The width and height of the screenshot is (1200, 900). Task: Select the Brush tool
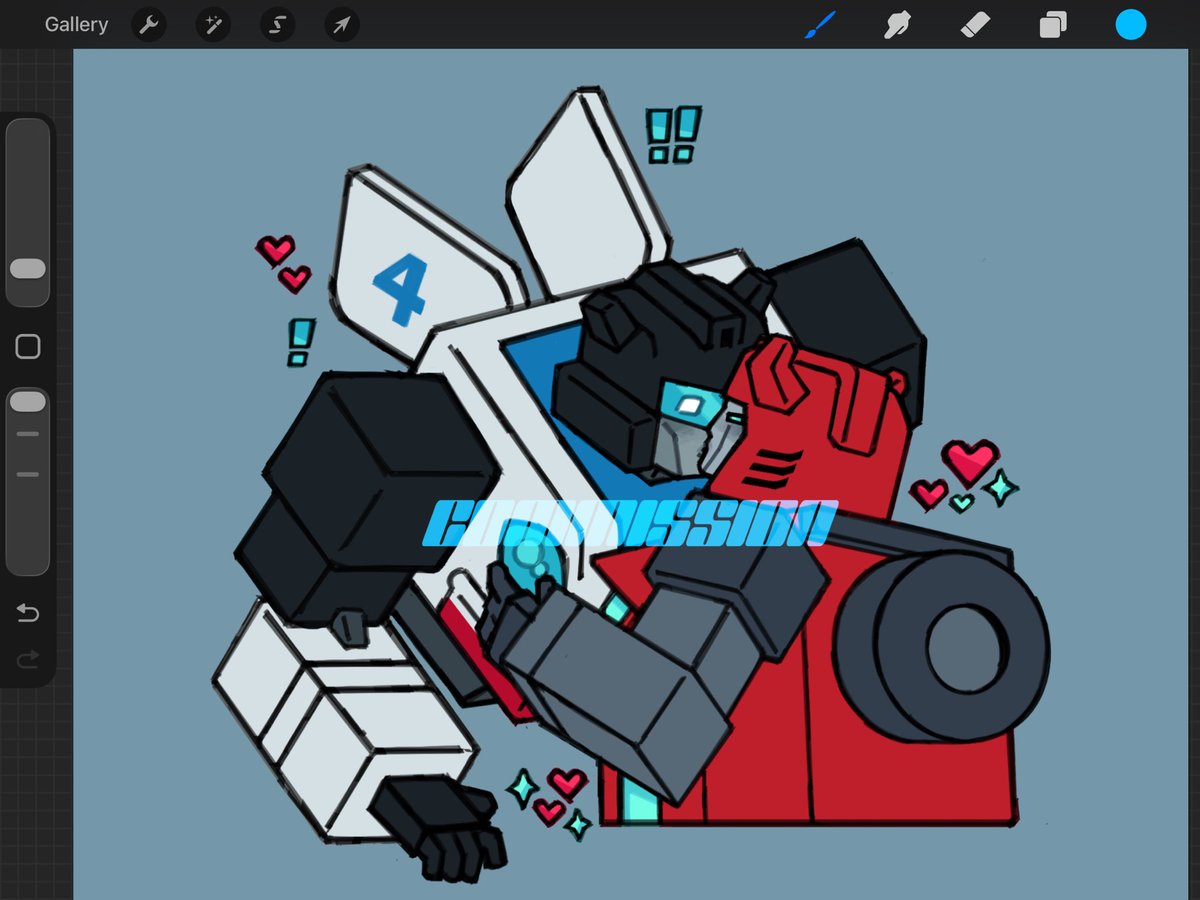[x=820, y=25]
